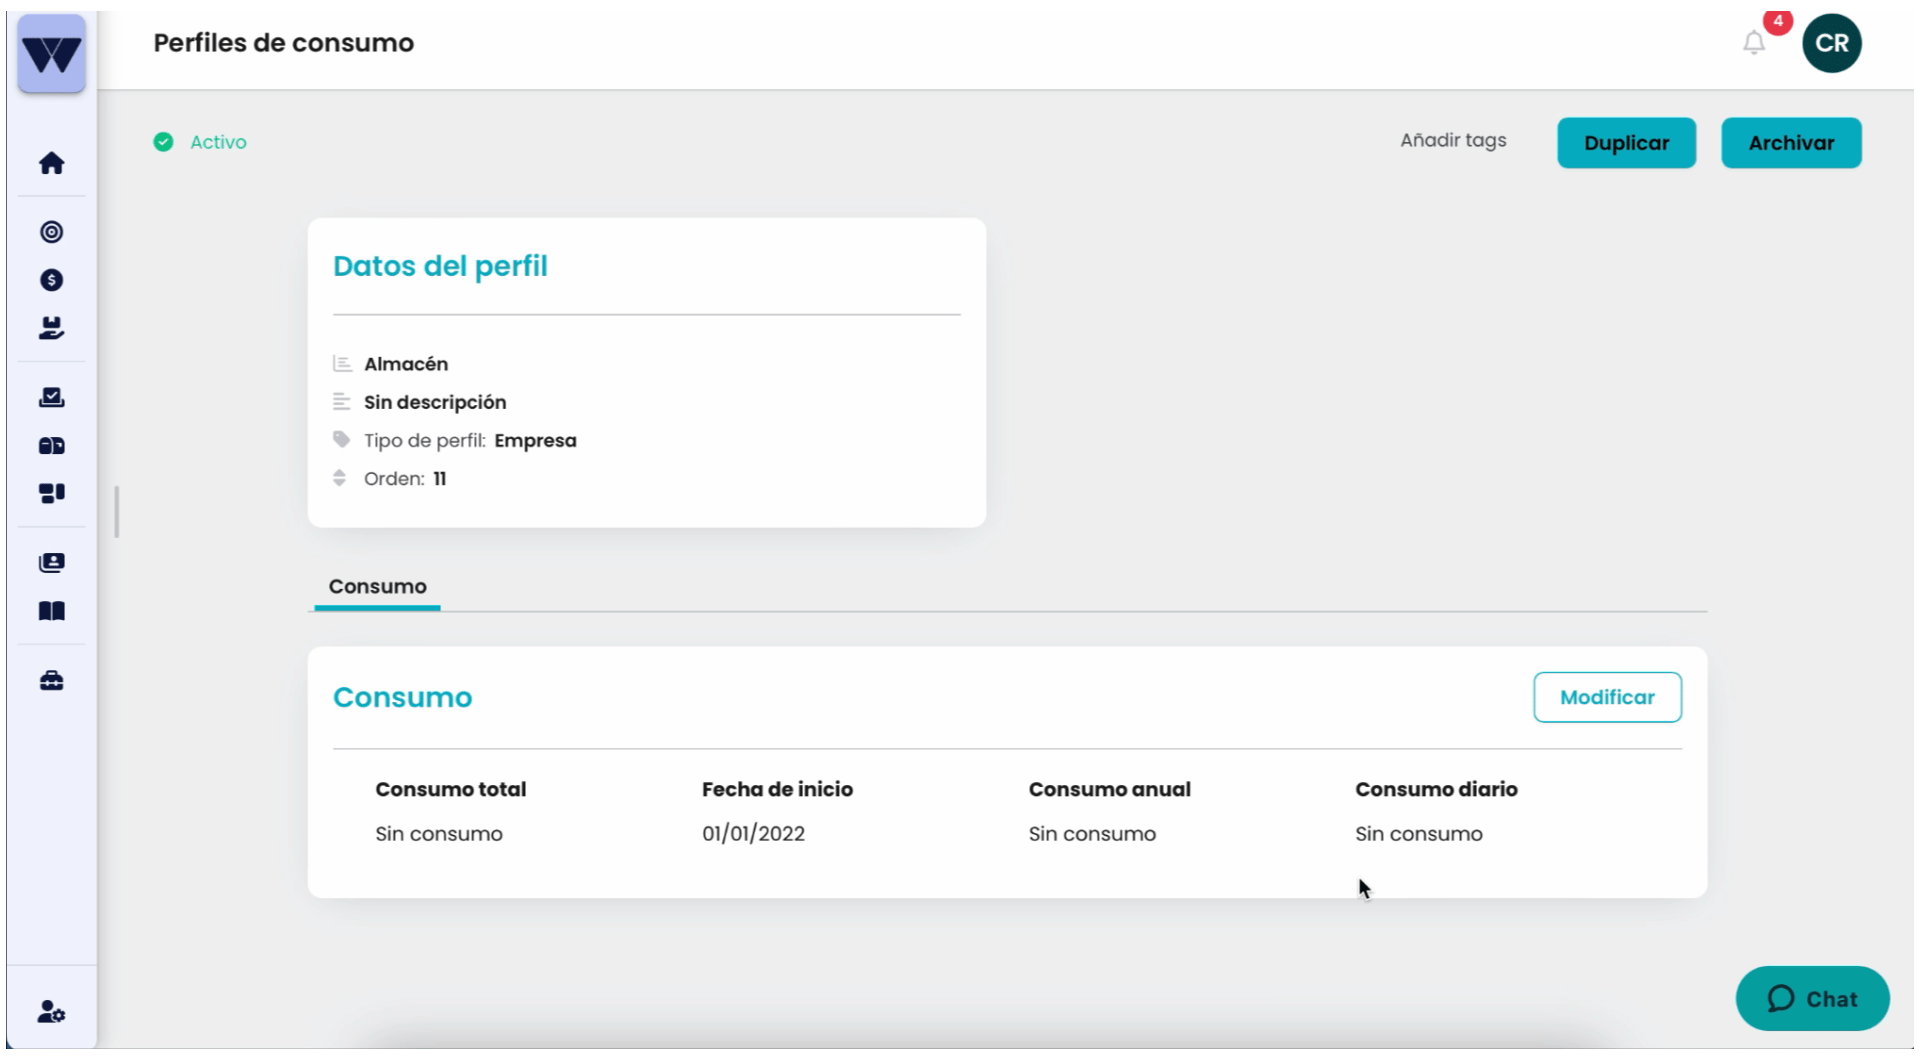This screenshot has height=1060, width=1920.
Task: Click the Añadir tags link
Action: (x=1453, y=141)
